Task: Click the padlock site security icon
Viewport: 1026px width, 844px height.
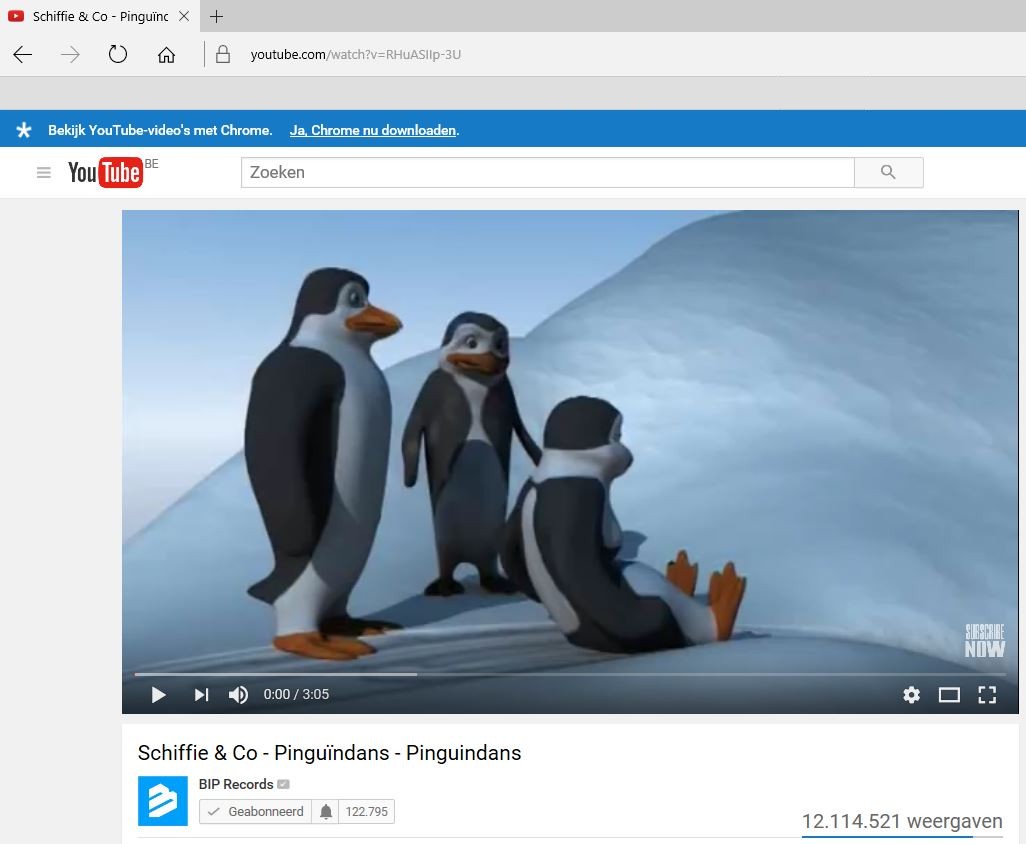Action: click(222, 54)
